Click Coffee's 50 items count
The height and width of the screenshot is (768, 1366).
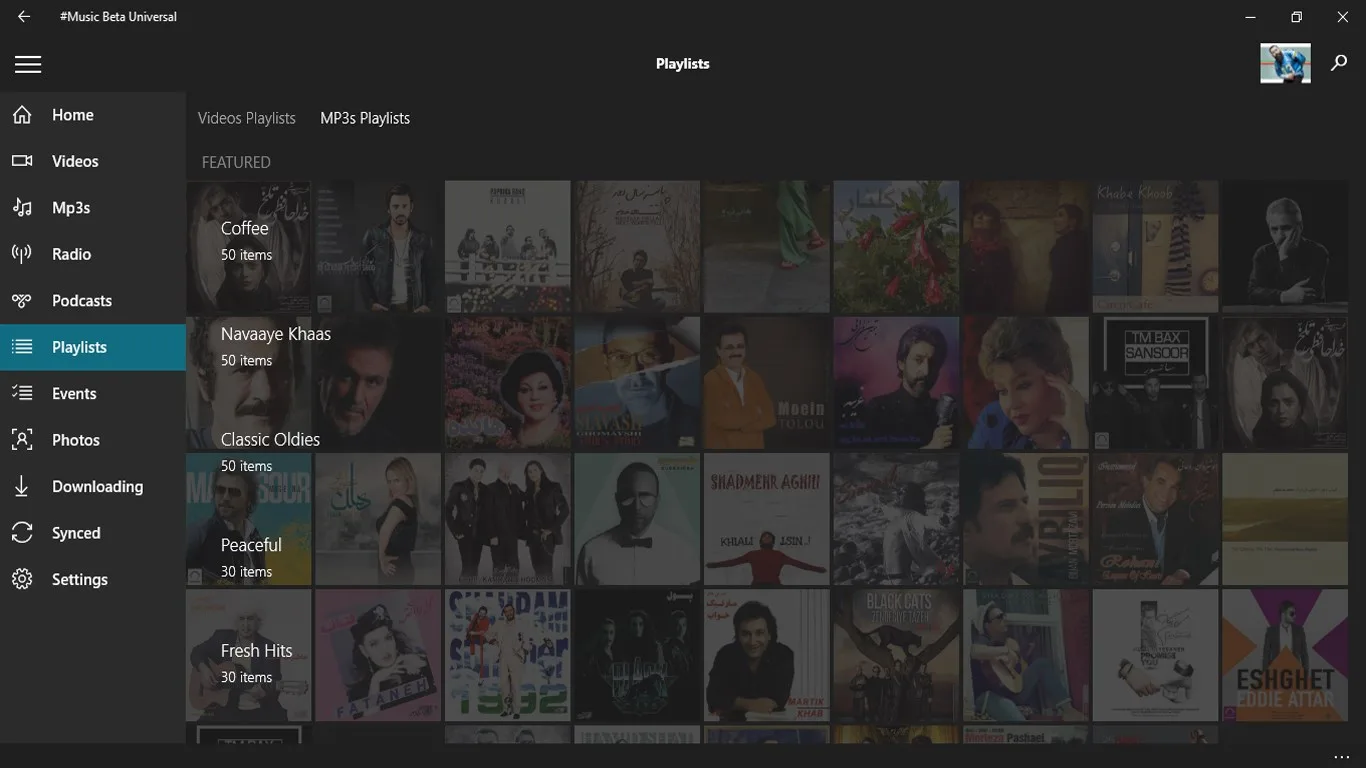pos(246,255)
